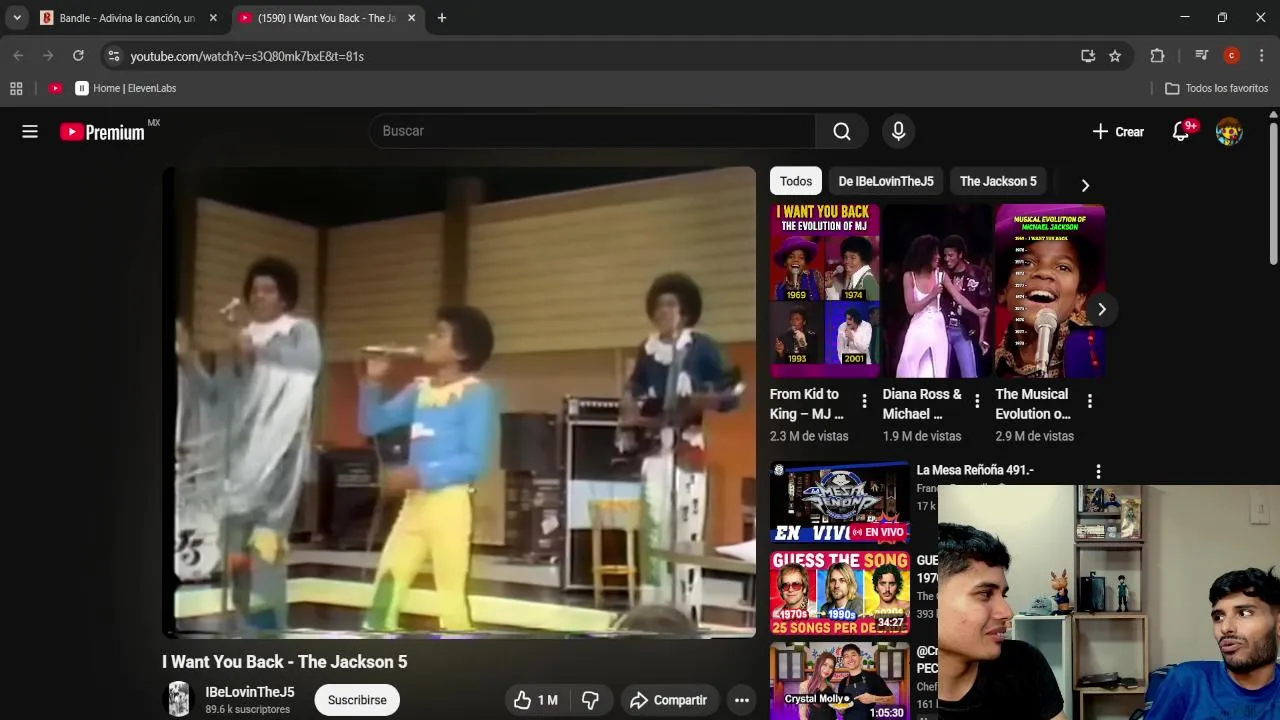The image size is (1280, 720).
Task: Open the YouTube hamburger guide menu
Action: pos(30,131)
